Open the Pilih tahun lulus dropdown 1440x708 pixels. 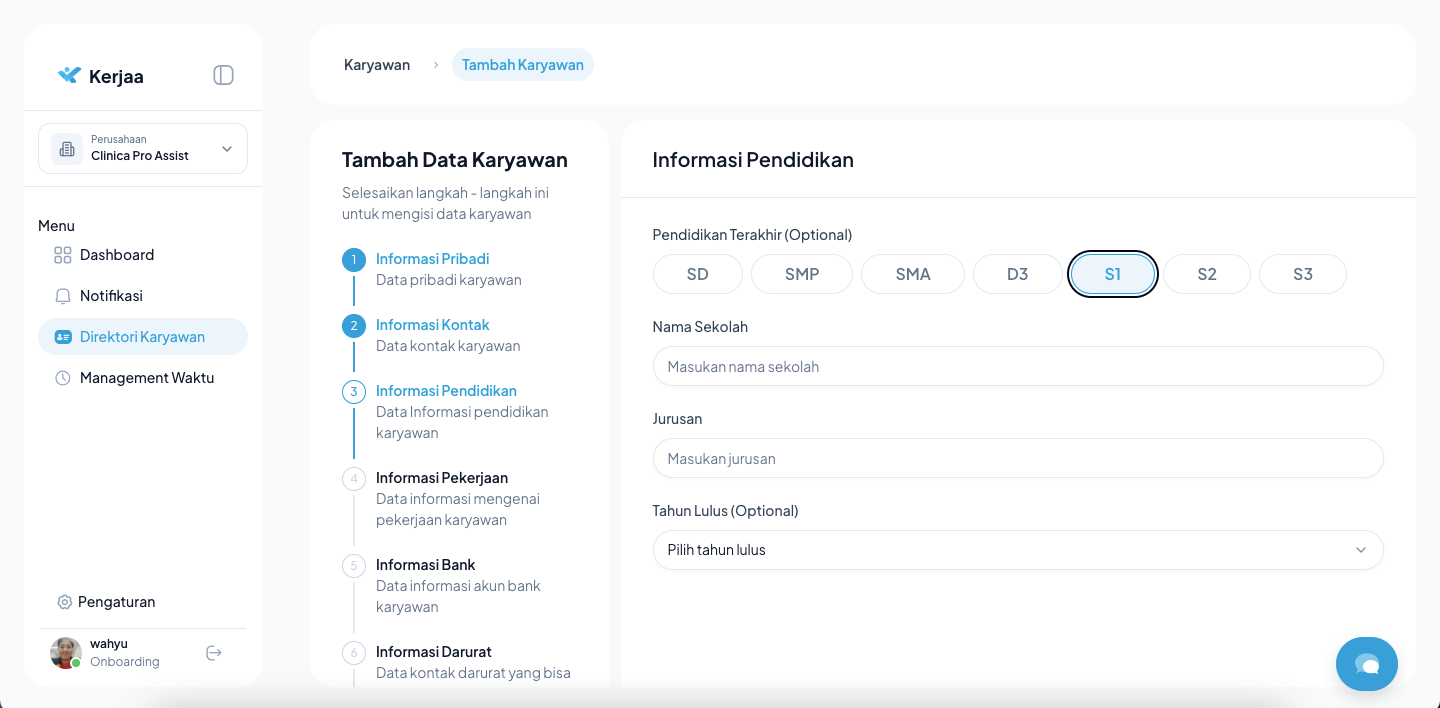pyautogui.click(x=1017, y=550)
